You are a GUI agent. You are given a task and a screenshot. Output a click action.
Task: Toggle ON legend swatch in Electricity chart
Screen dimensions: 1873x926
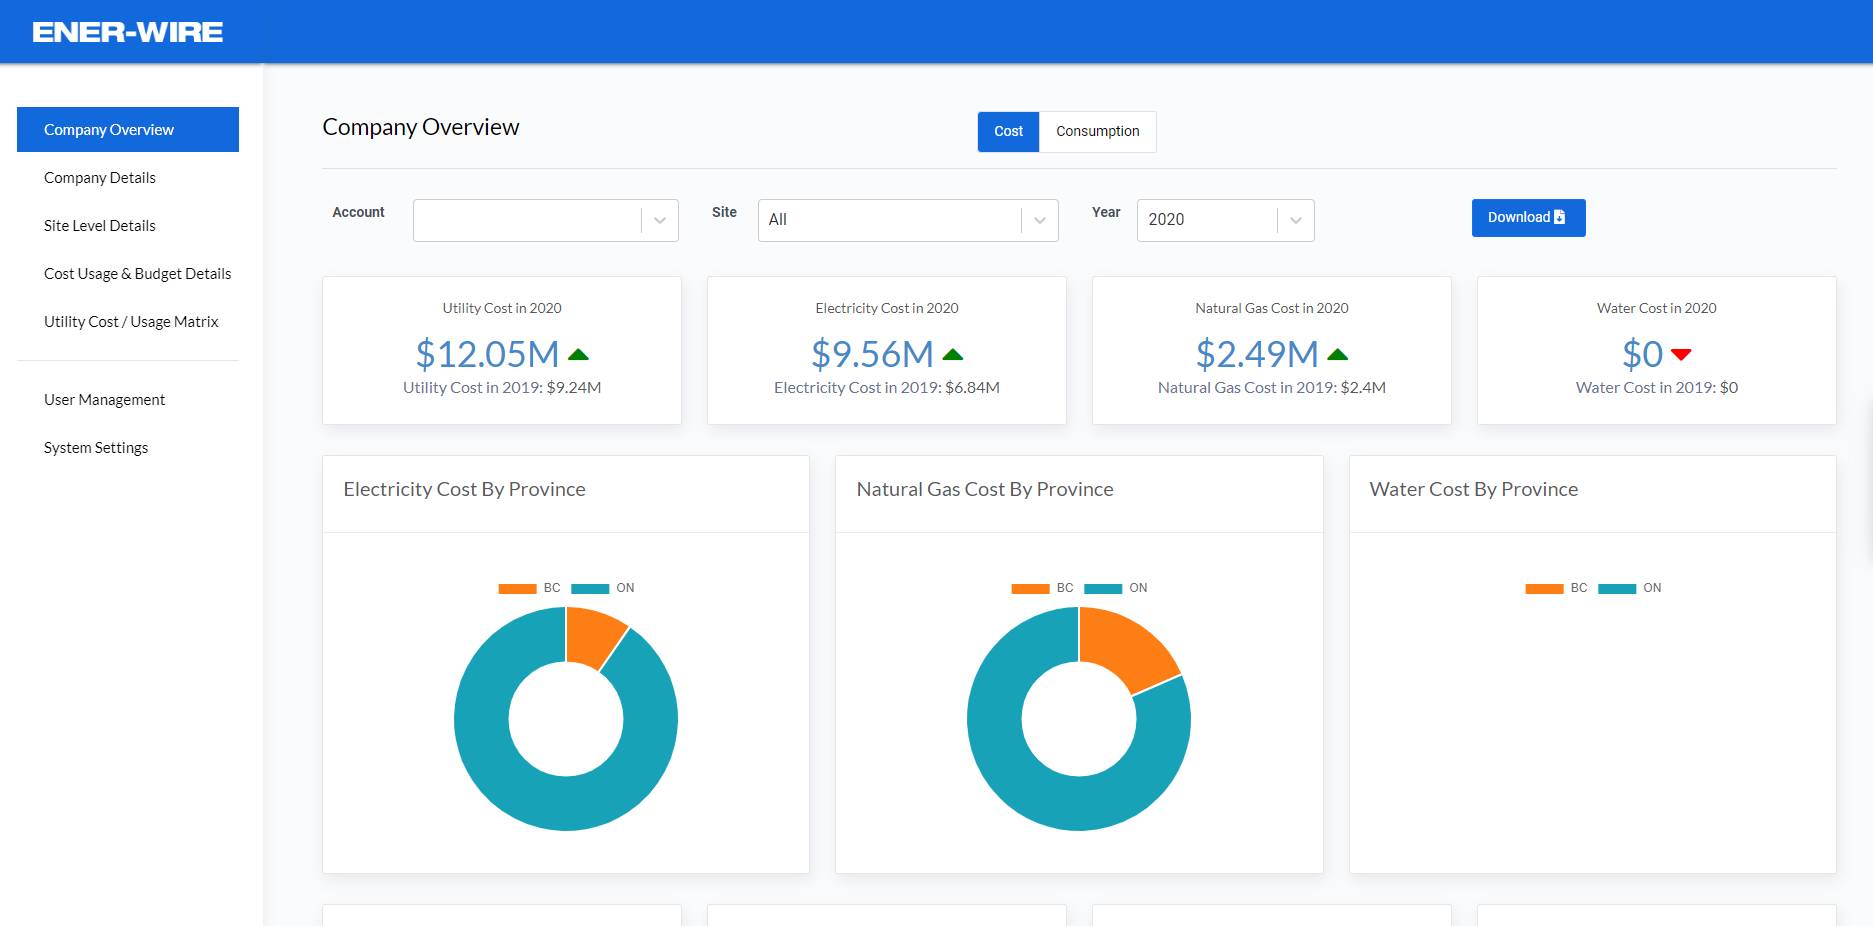click(x=590, y=588)
